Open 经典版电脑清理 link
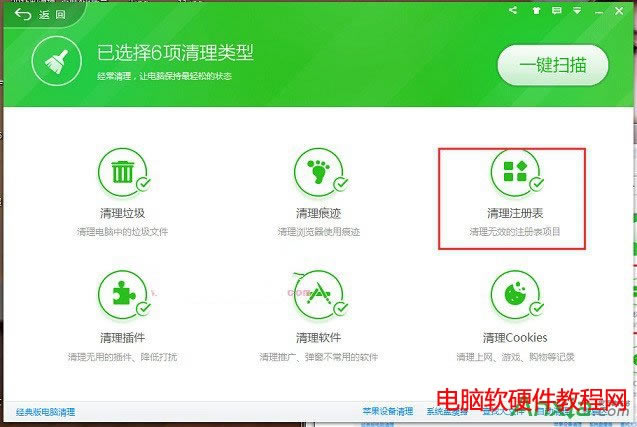 pos(46,412)
